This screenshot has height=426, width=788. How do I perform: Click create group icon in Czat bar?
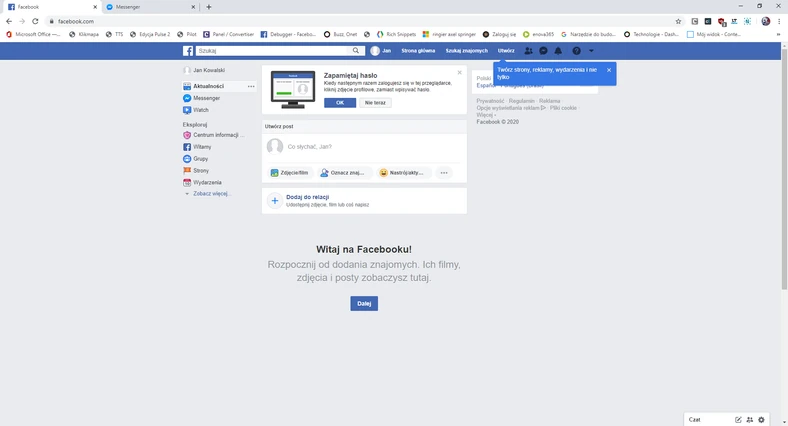click(749, 419)
